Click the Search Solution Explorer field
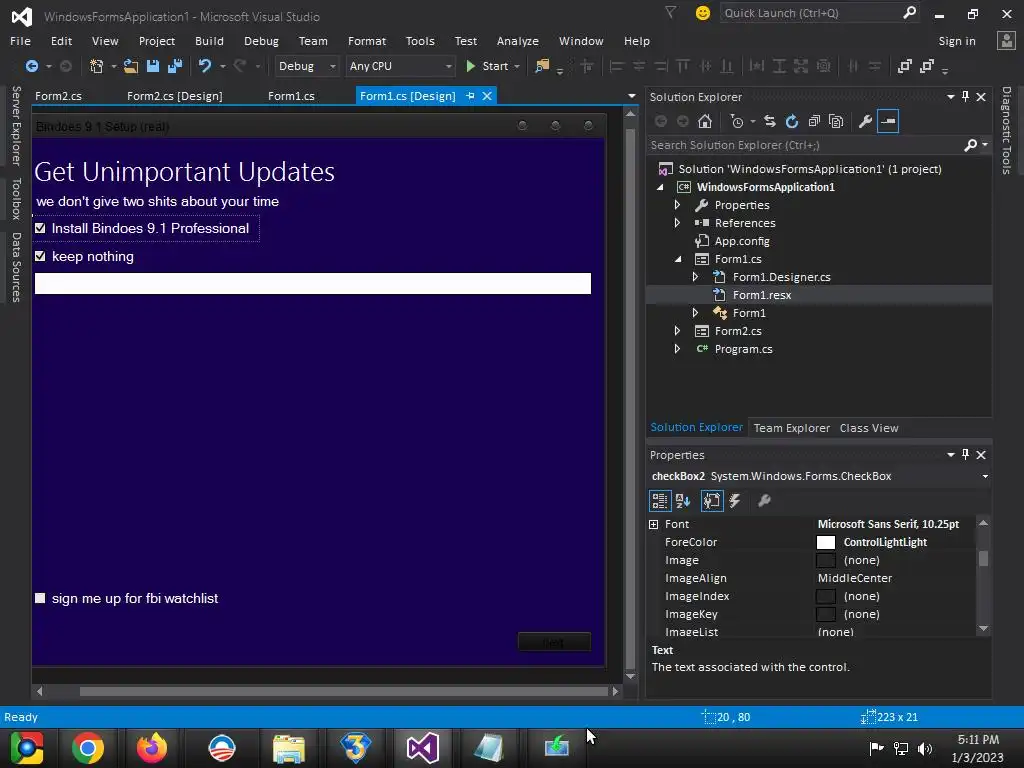The height and width of the screenshot is (768, 1024). click(807, 145)
